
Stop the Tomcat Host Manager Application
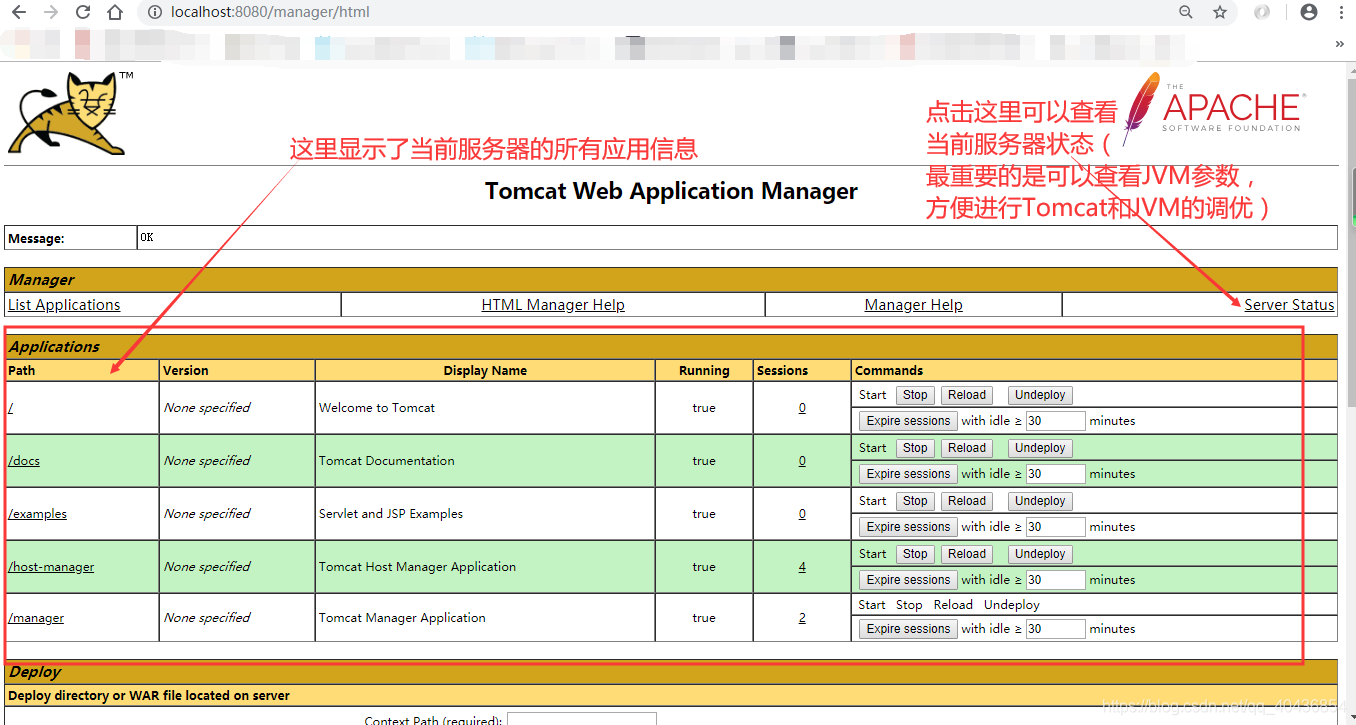[915, 554]
